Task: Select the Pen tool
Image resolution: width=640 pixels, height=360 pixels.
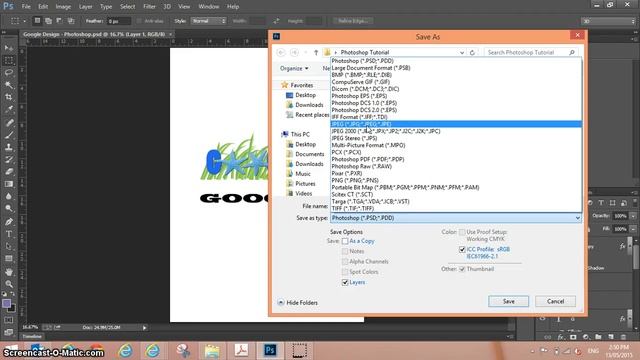Action: pyautogui.click(x=9, y=222)
